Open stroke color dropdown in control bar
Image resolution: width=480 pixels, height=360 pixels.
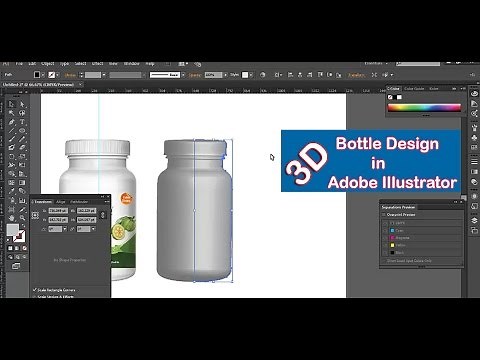pos(57,75)
